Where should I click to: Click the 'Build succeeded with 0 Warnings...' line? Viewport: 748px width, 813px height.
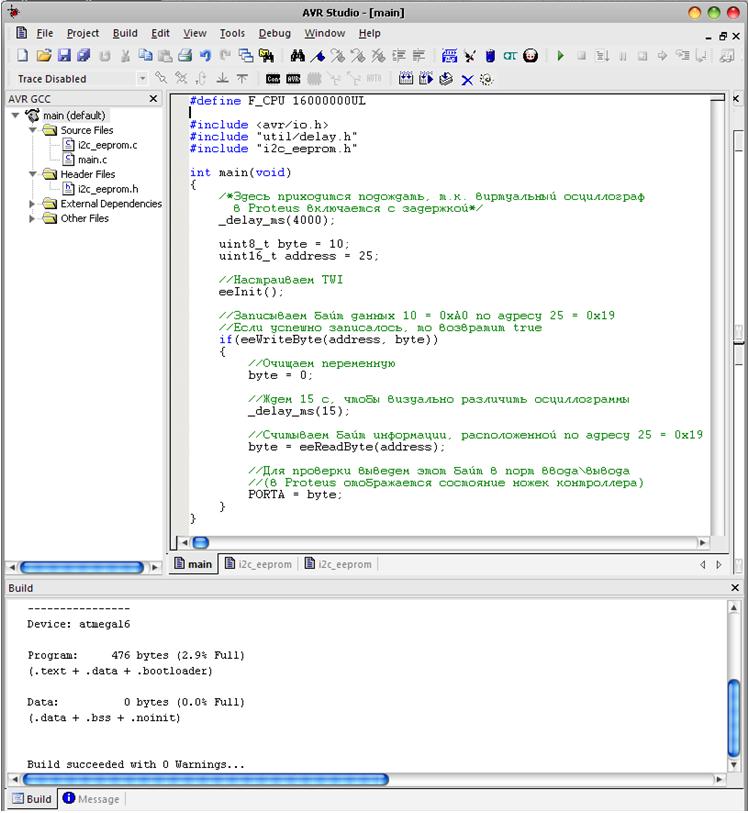point(136,764)
